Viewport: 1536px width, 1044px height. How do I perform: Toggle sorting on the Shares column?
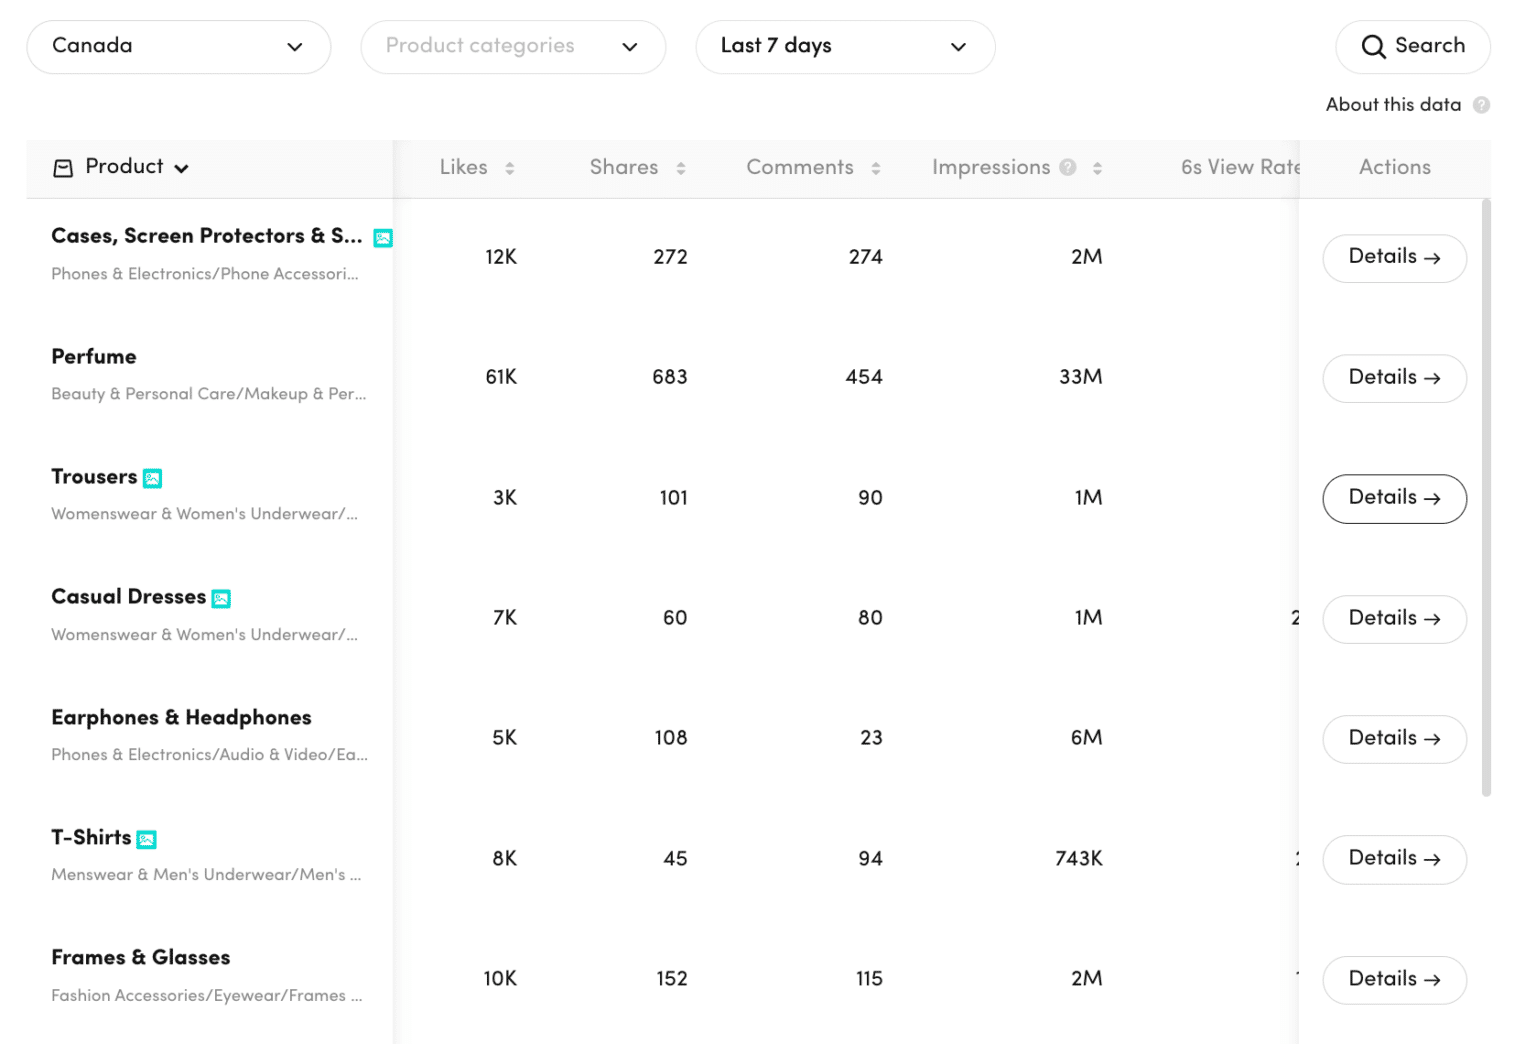click(x=681, y=167)
